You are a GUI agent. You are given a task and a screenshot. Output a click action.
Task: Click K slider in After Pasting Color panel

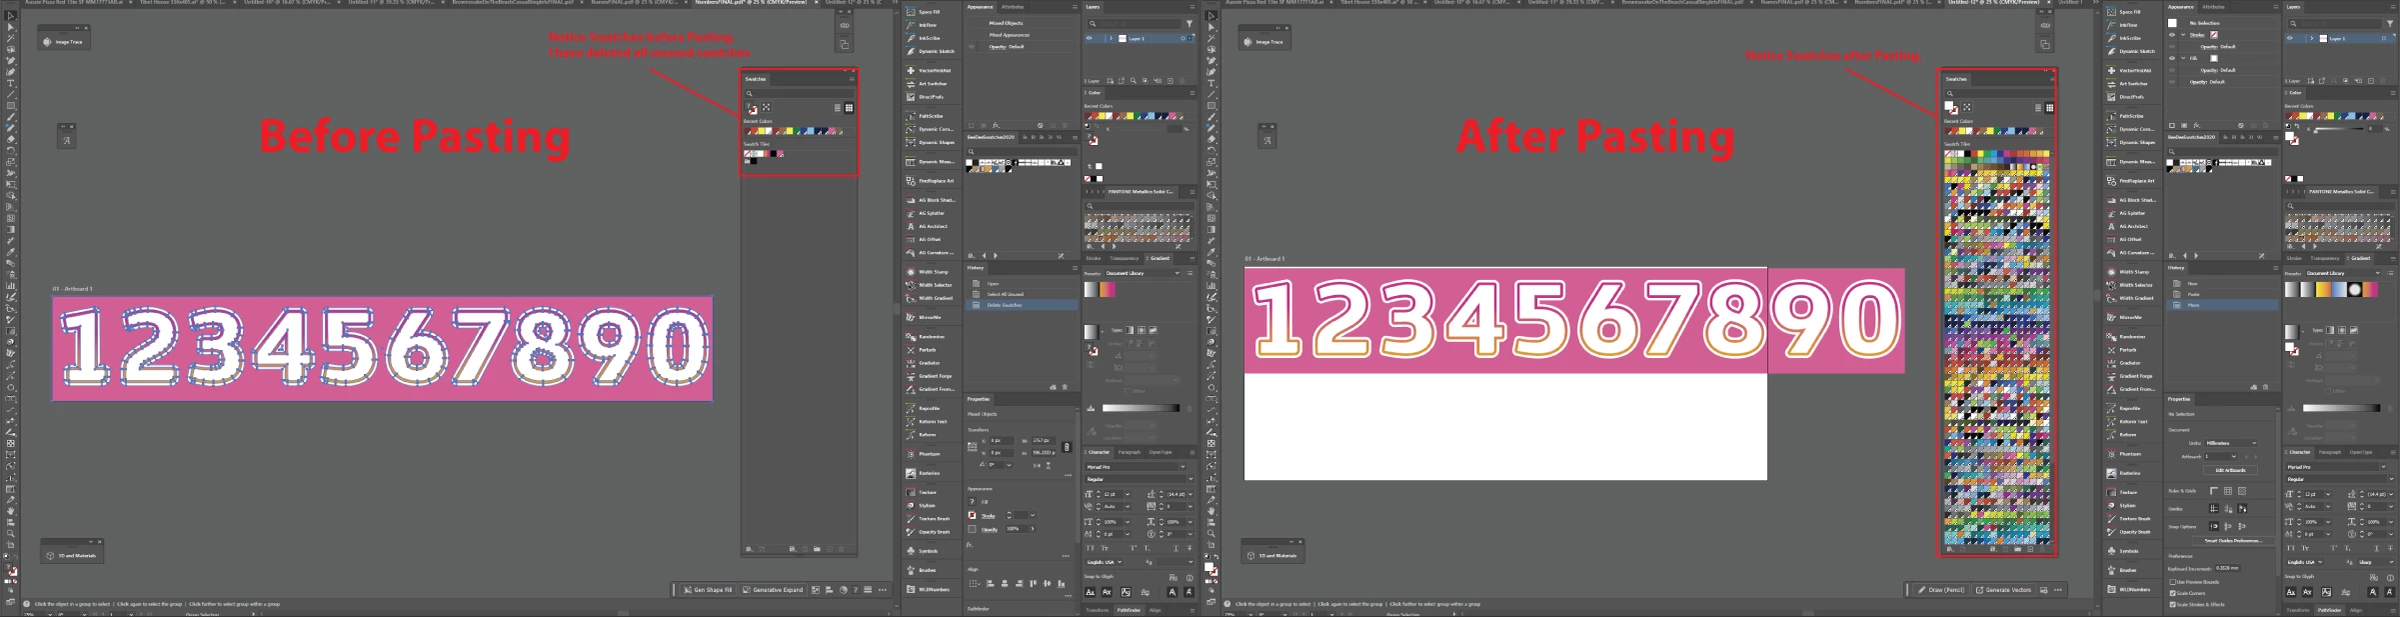point(2338,129)
